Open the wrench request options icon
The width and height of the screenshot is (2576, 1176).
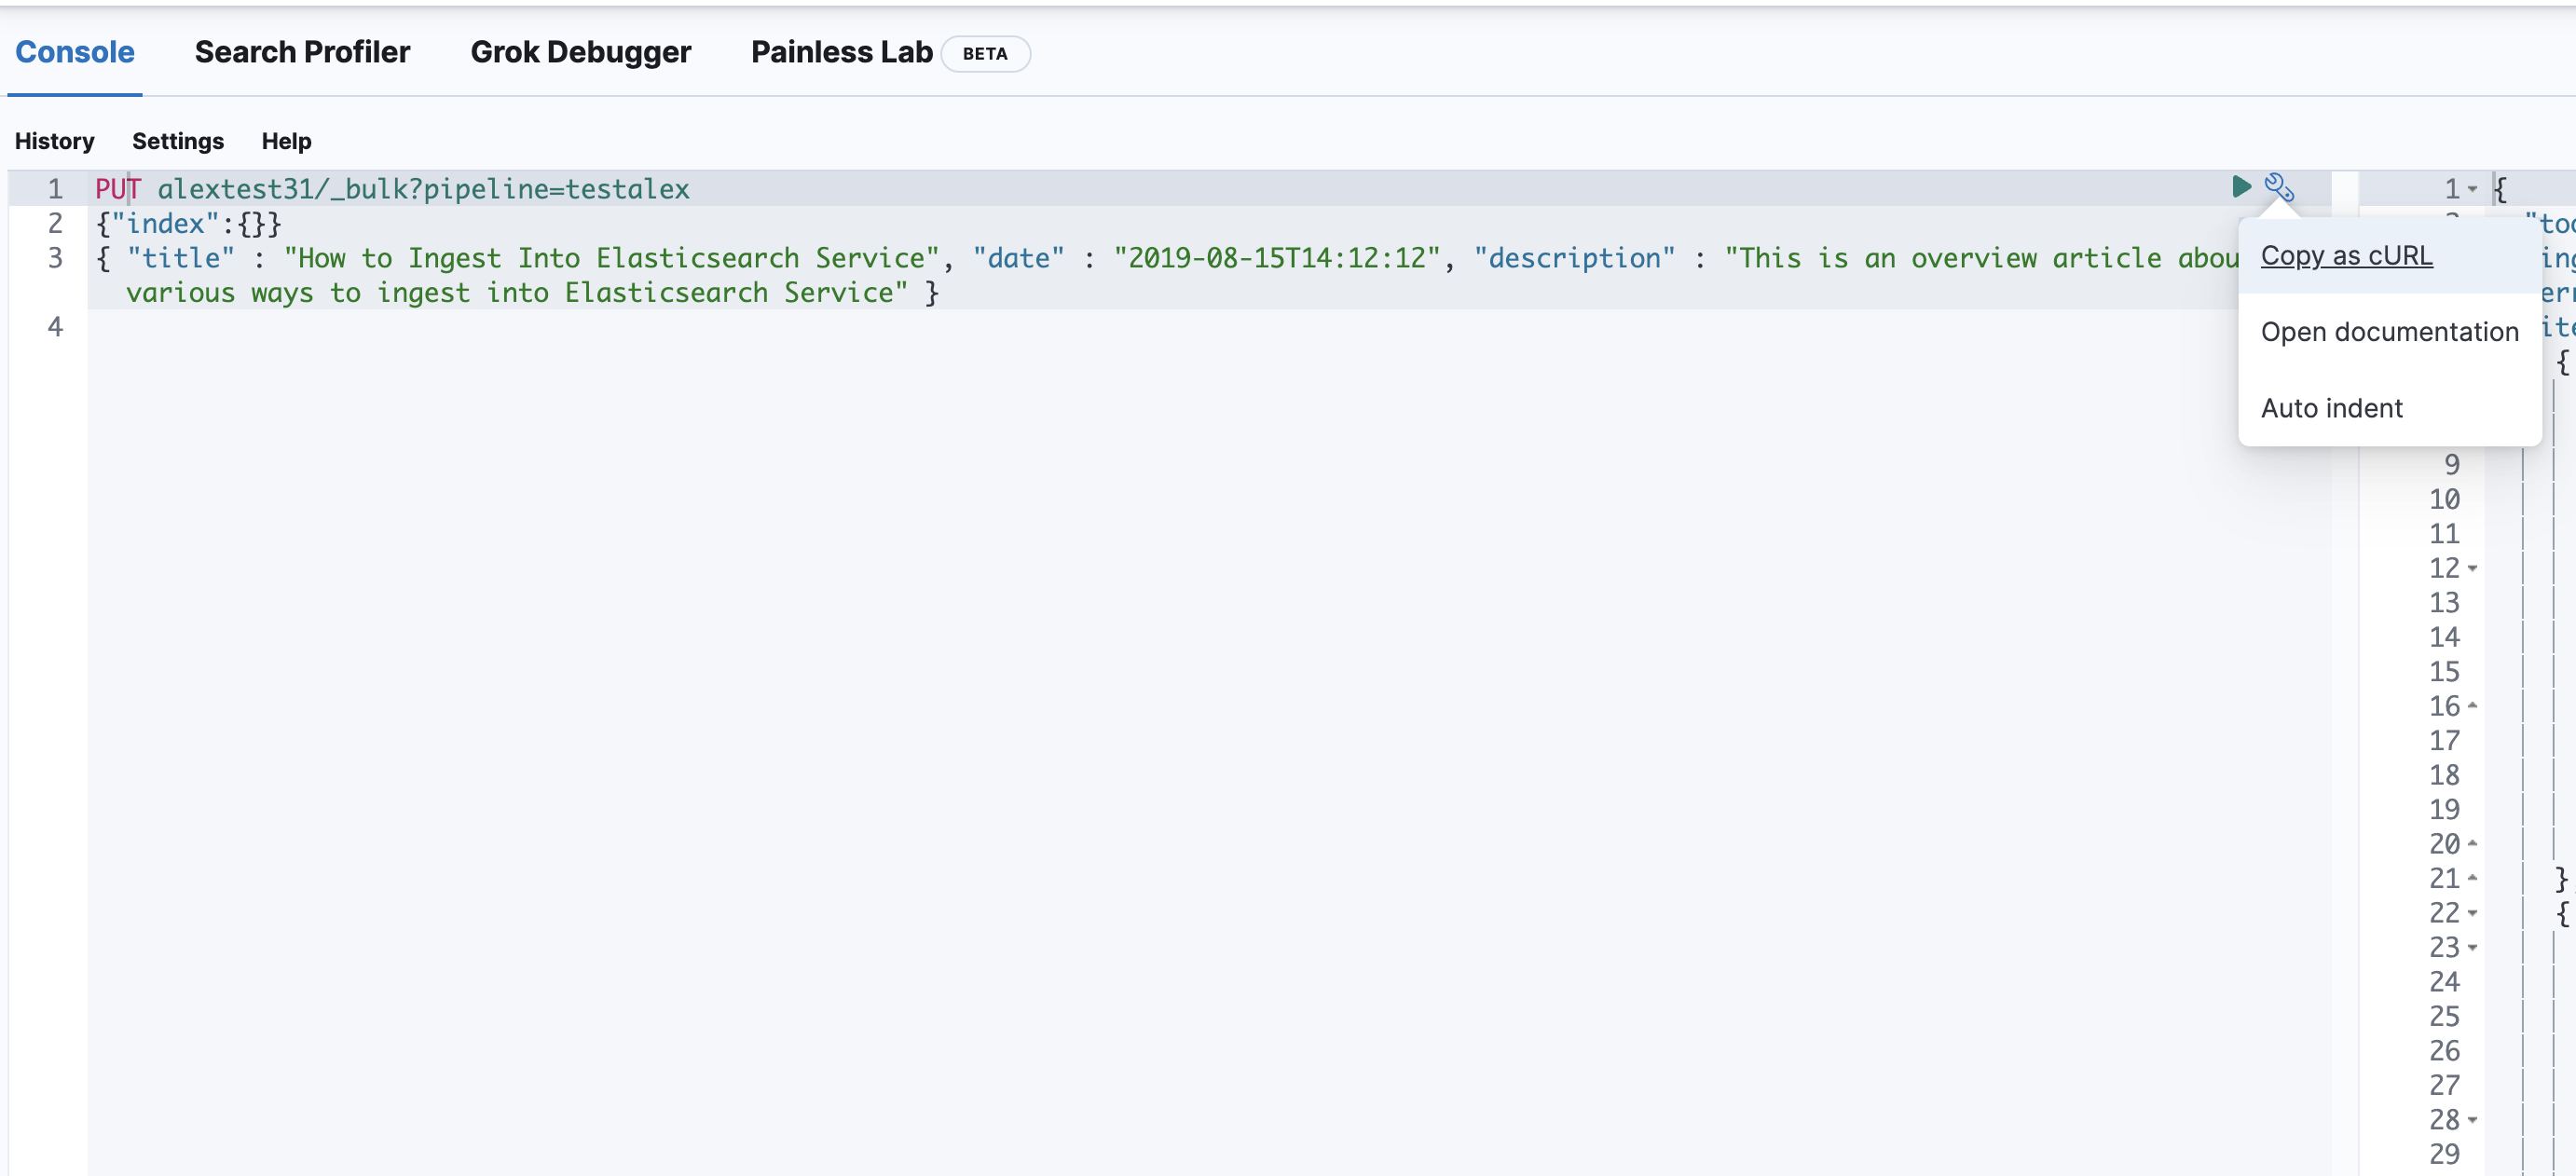(x=2279, y=187)
